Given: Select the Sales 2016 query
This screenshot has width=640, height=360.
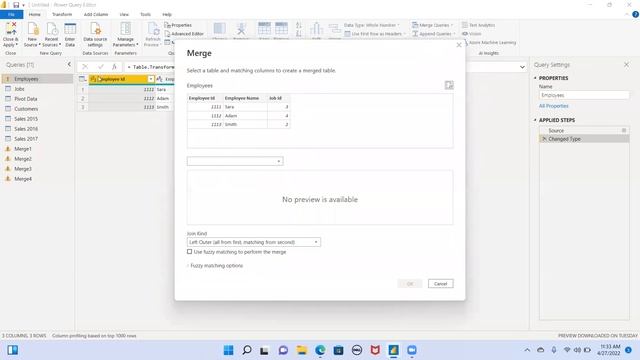Looking at the screenshot, I should [26, 129].
